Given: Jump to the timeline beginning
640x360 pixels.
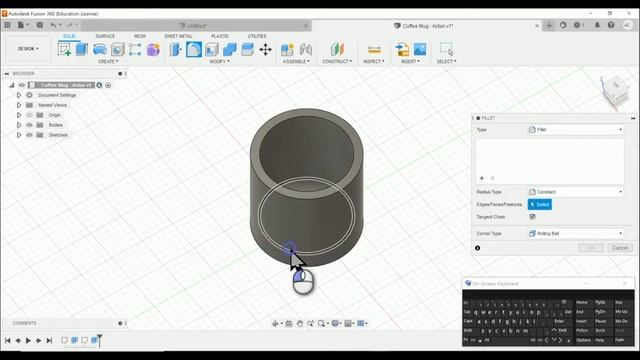Looking at the screenshot, I should 8,340.
